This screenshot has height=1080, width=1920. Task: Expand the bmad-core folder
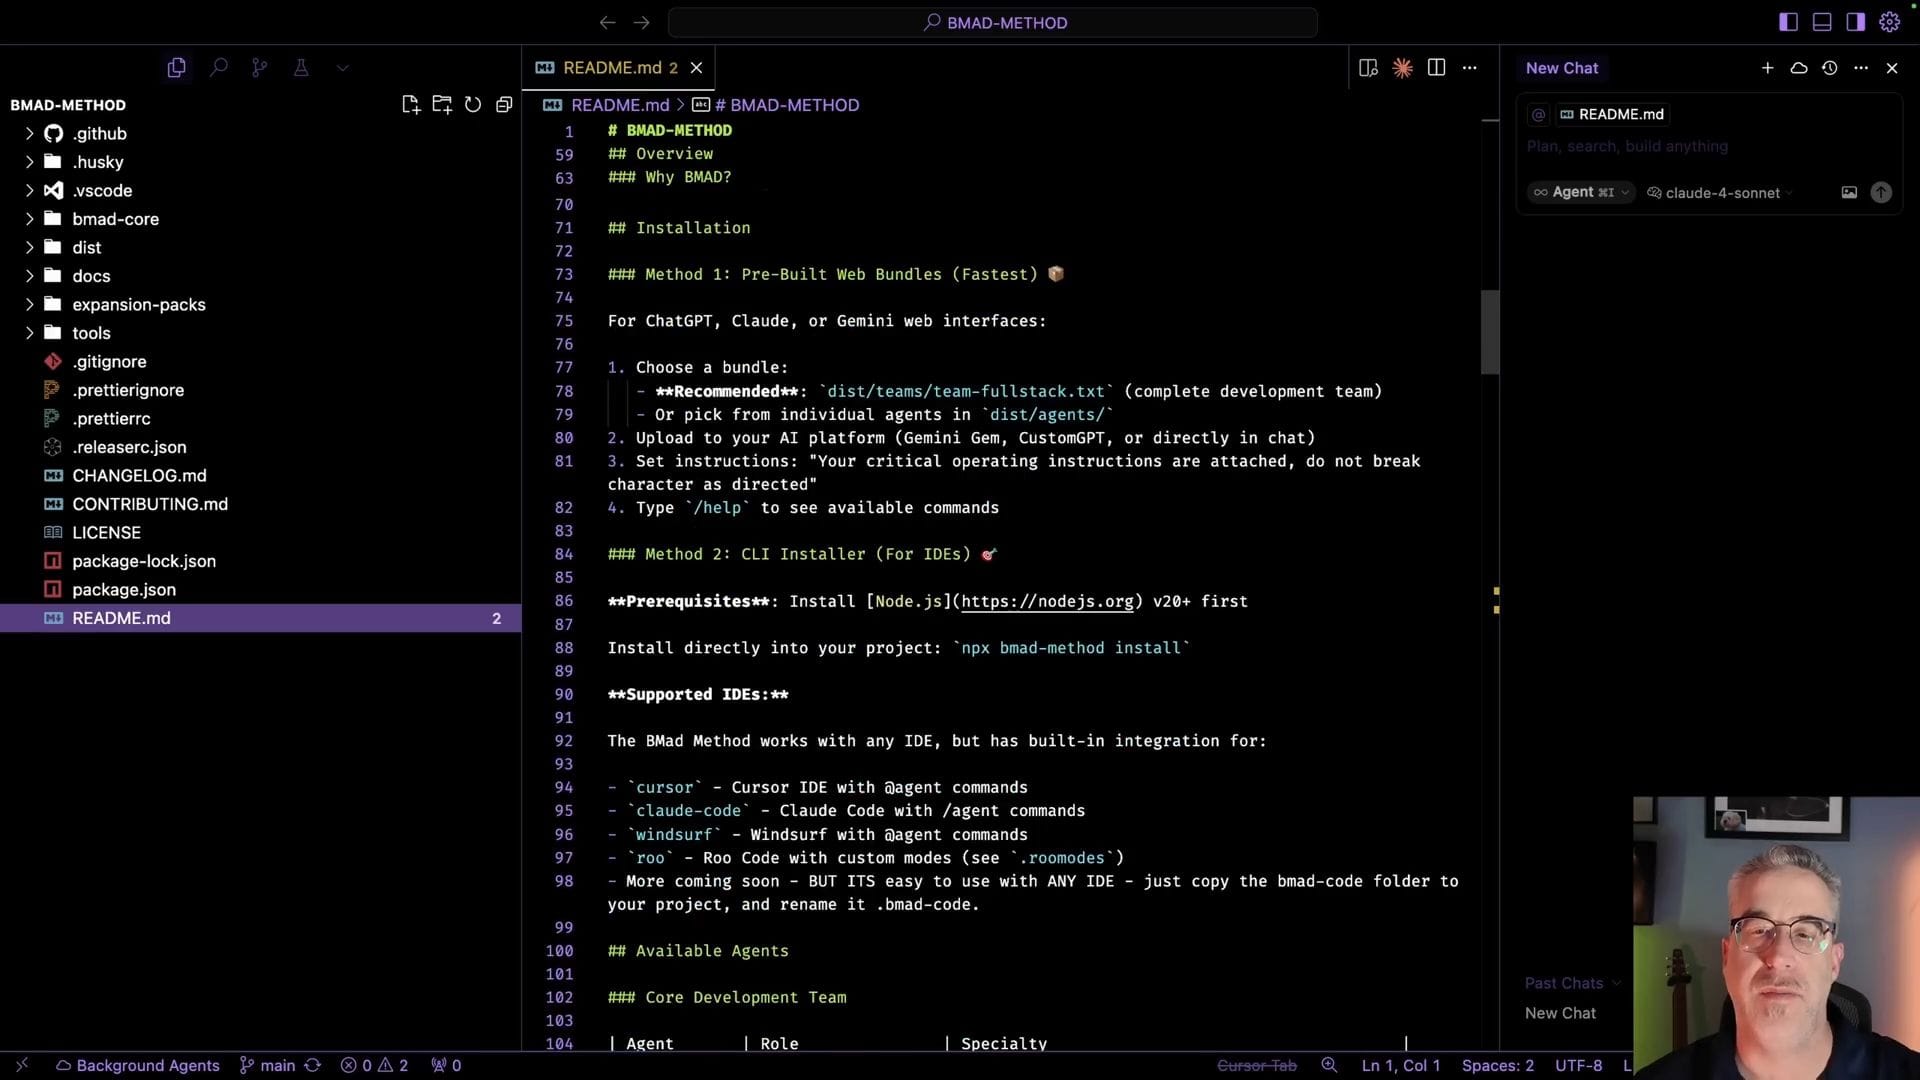click(115, 219)
